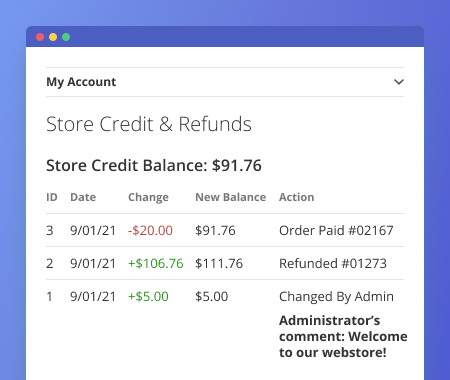Click the Action column header
Viewport: 450px width, 380px height.
pyautogui.click(x=297, y=197)
